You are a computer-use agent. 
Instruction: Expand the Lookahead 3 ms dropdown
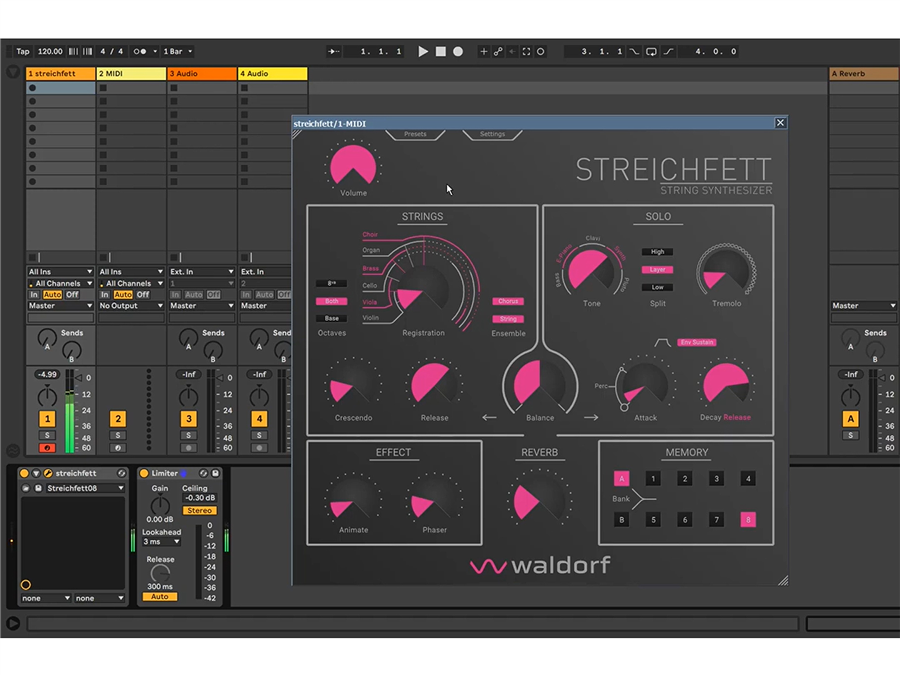click(x=160, y=542)
